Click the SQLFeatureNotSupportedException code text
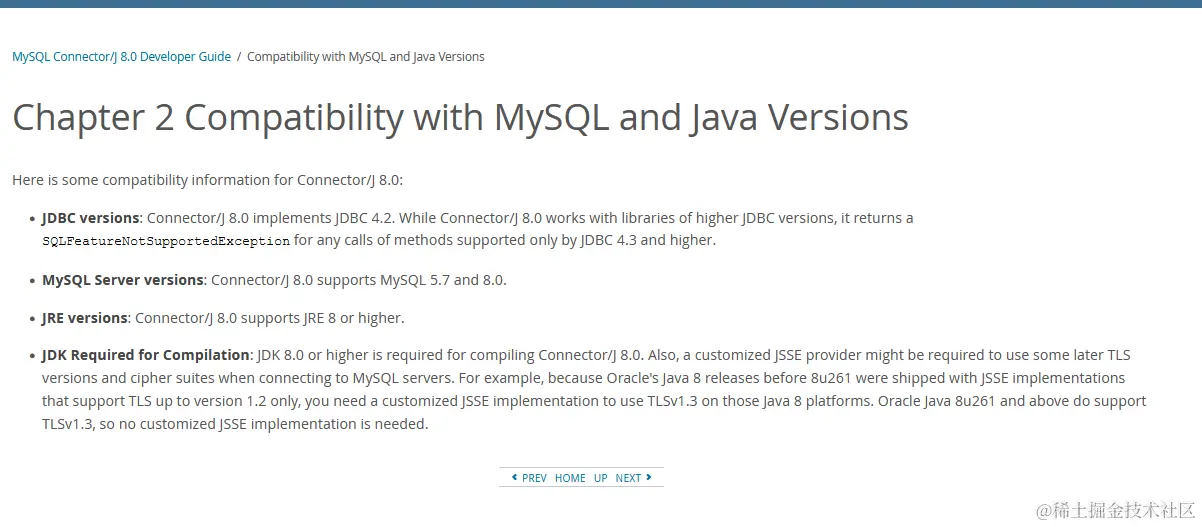 (x=166, y=241)
